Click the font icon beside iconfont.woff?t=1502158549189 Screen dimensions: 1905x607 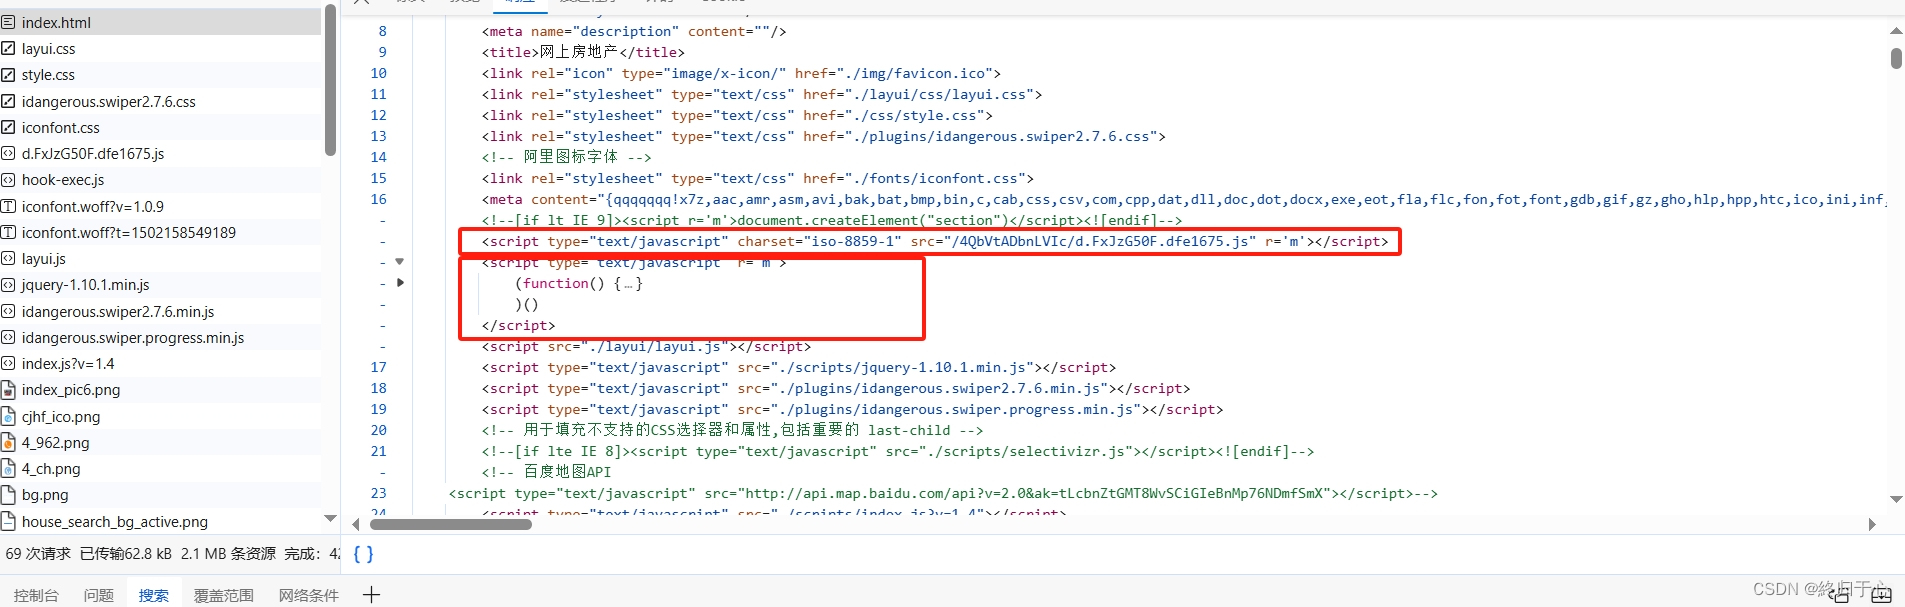click(x=8, y=232)
